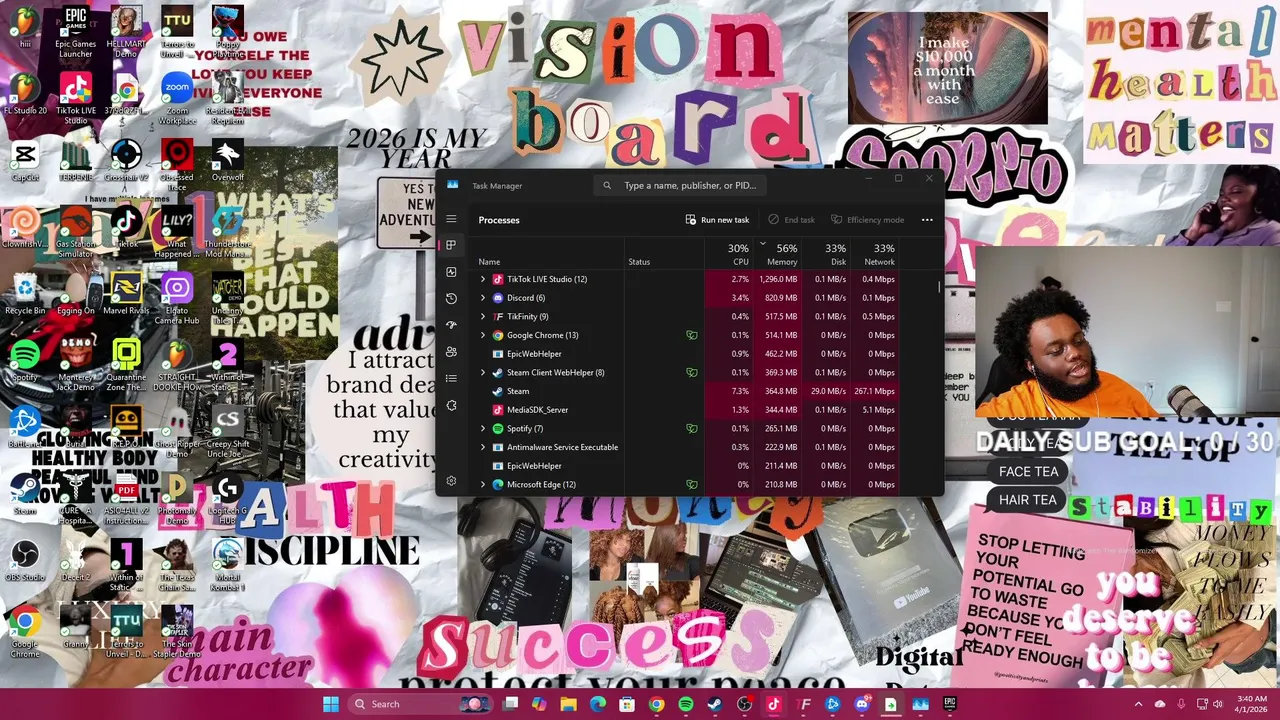The image size is (1280, 720).
Task: Open Epic Games Launcher desktop shortcut
Action: pos(75,29)
